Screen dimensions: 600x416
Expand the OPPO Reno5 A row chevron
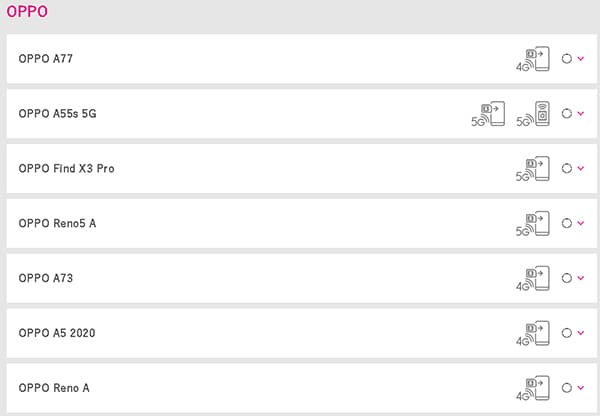(580, 223)
